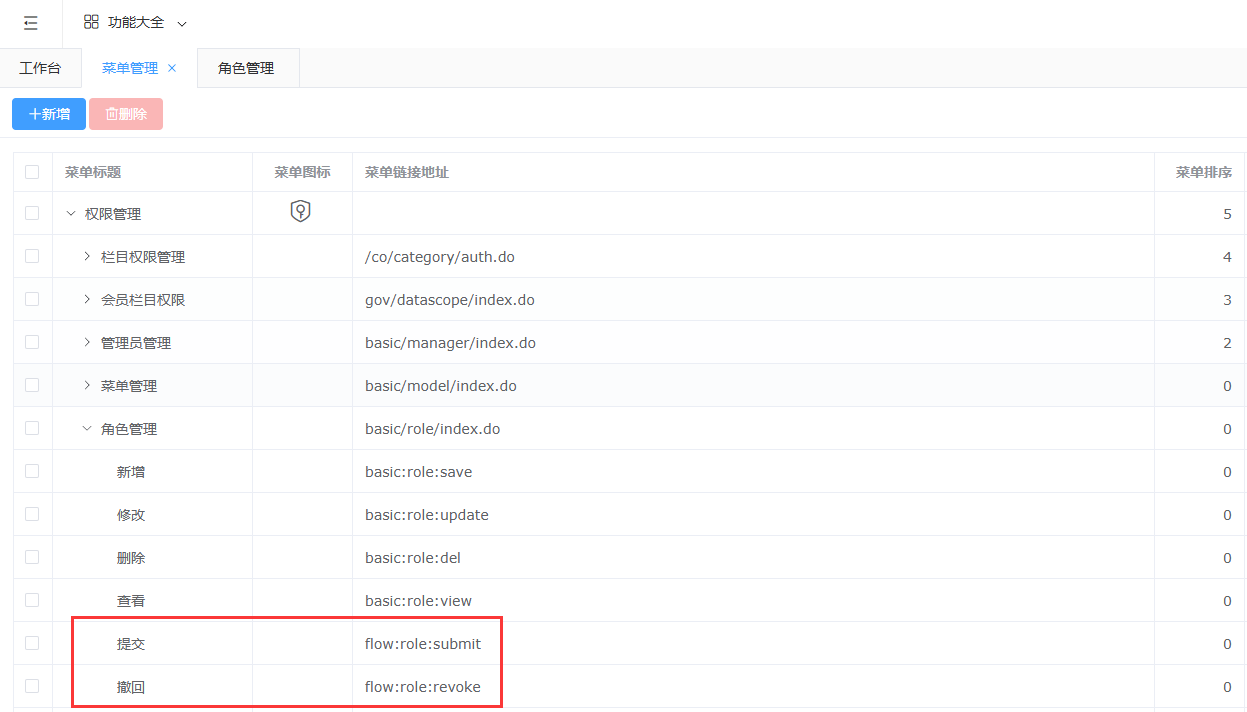Click the 菜单排序 column header
Viewport: 1247px width, 712px height.
click(x=1203, y=172)
